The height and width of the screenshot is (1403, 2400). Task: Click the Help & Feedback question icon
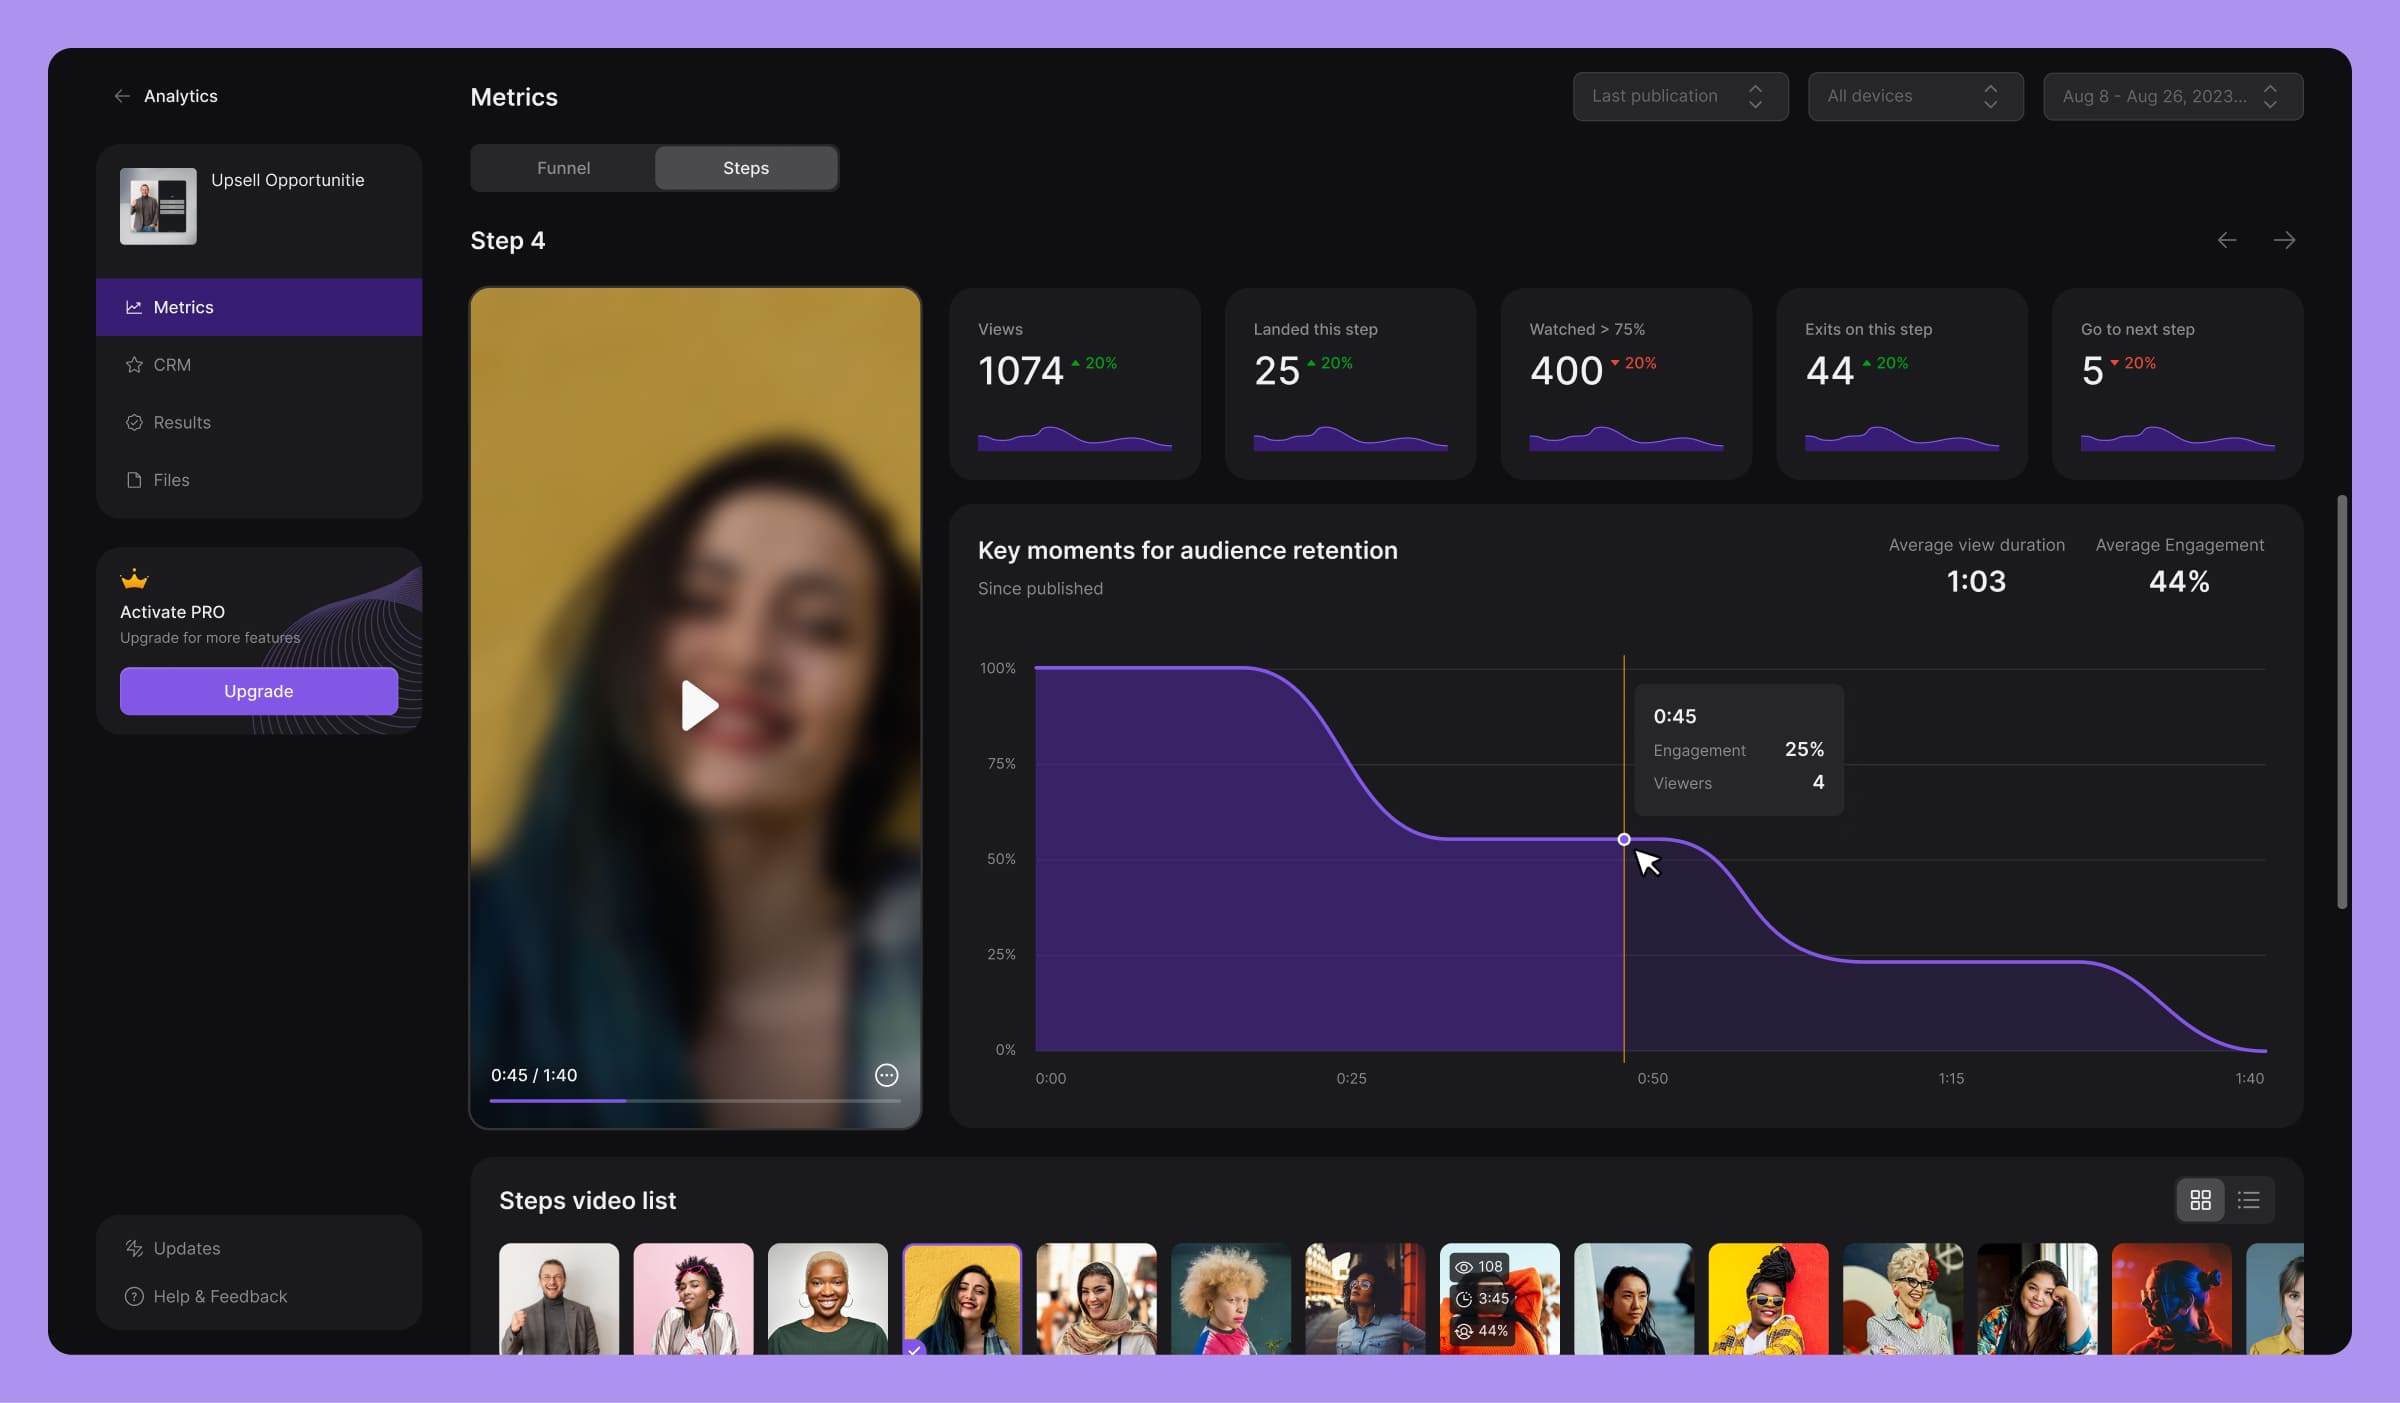click(x=134, y=1296)
